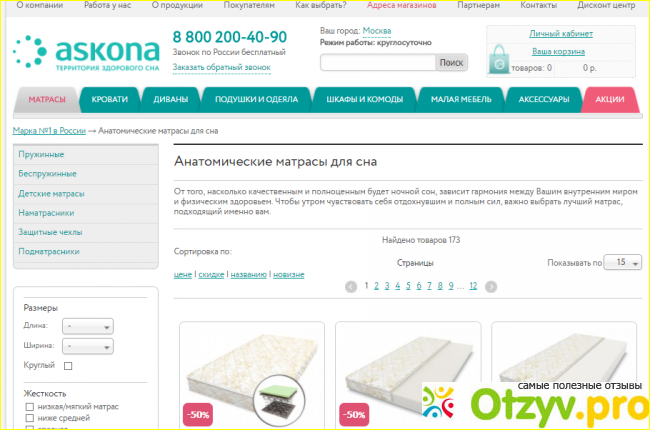Click the shopping bag cart icon

(498, 60)
